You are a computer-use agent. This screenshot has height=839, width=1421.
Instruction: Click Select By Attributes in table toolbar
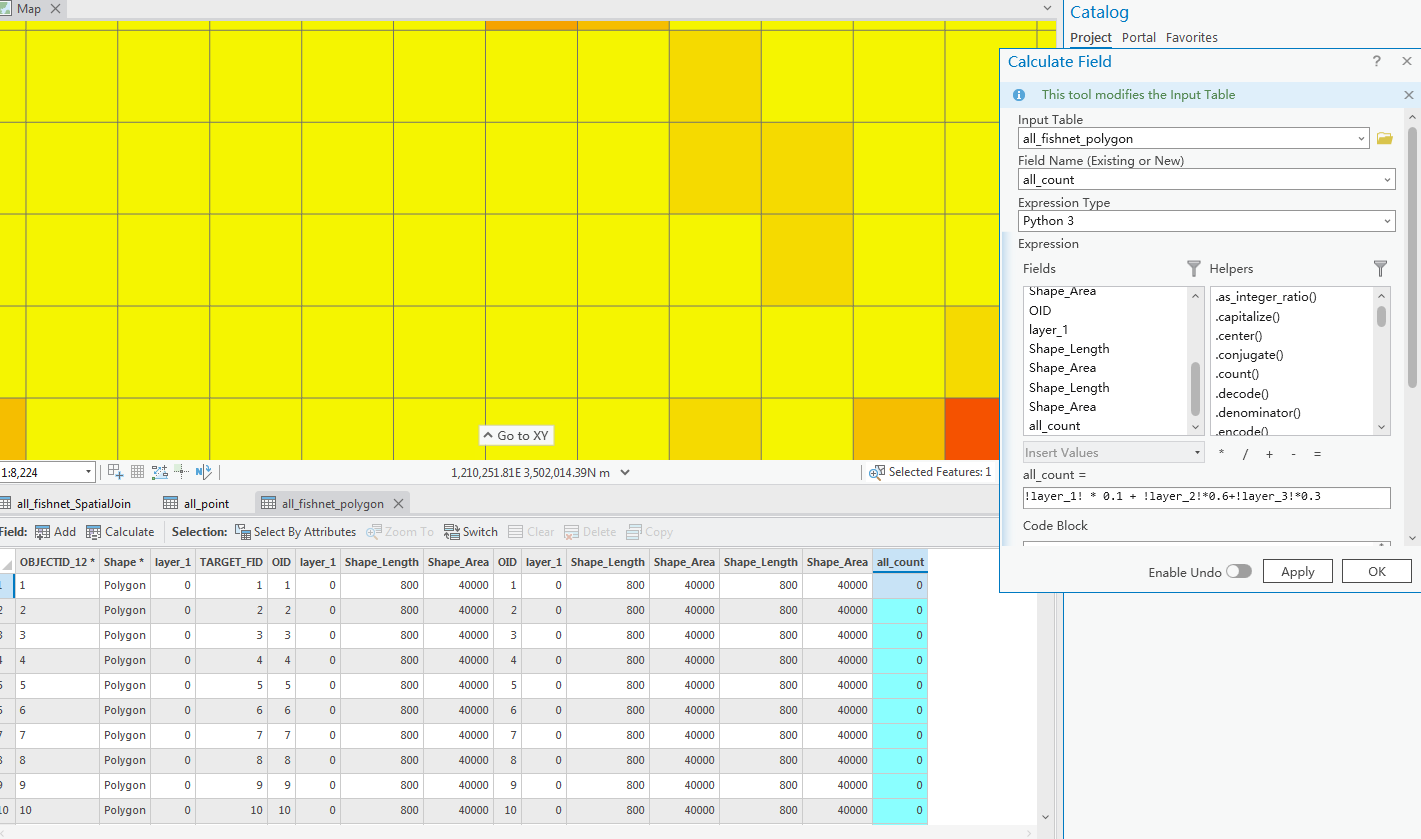[295, 532]
